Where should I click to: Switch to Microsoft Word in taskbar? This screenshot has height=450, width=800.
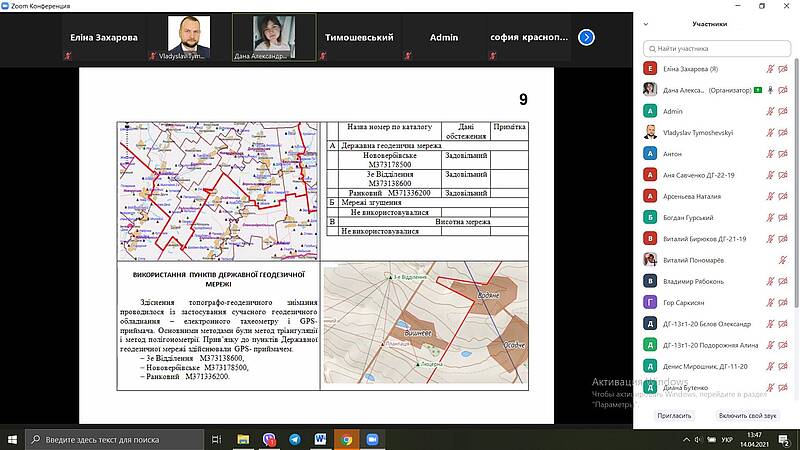coord(320,439)
